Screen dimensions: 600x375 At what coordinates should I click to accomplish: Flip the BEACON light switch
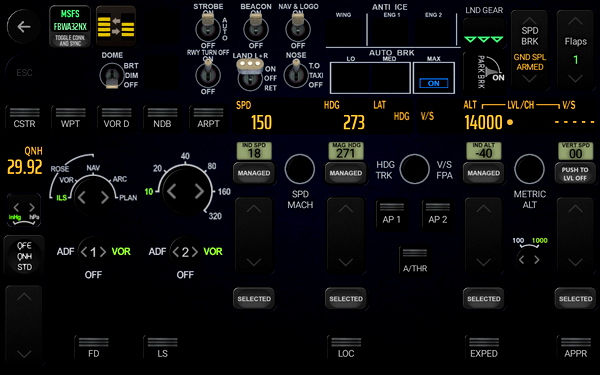256,28
